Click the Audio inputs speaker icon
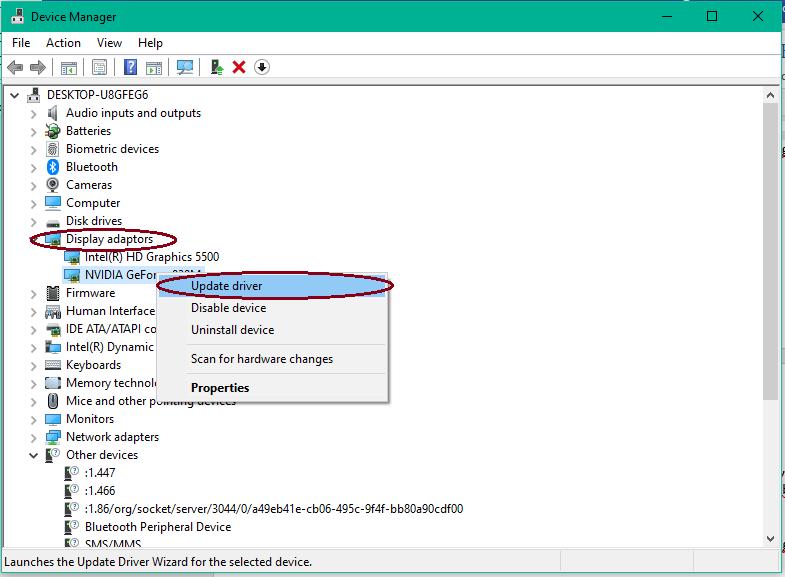The width and height of the screenshot is (785, 577). tap(53, 113)
